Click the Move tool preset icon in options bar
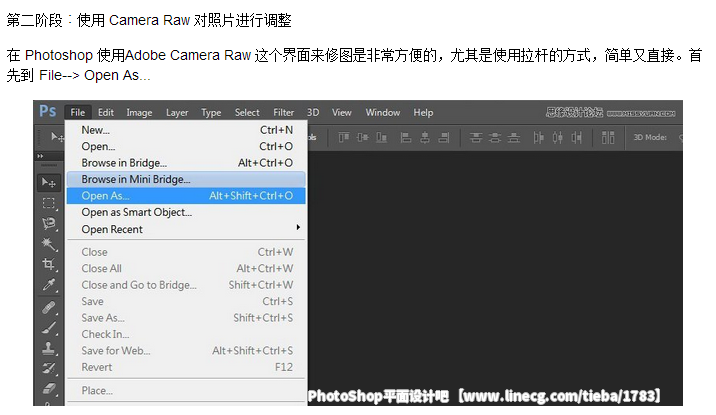Screen dimensions: 716x415 57,137
